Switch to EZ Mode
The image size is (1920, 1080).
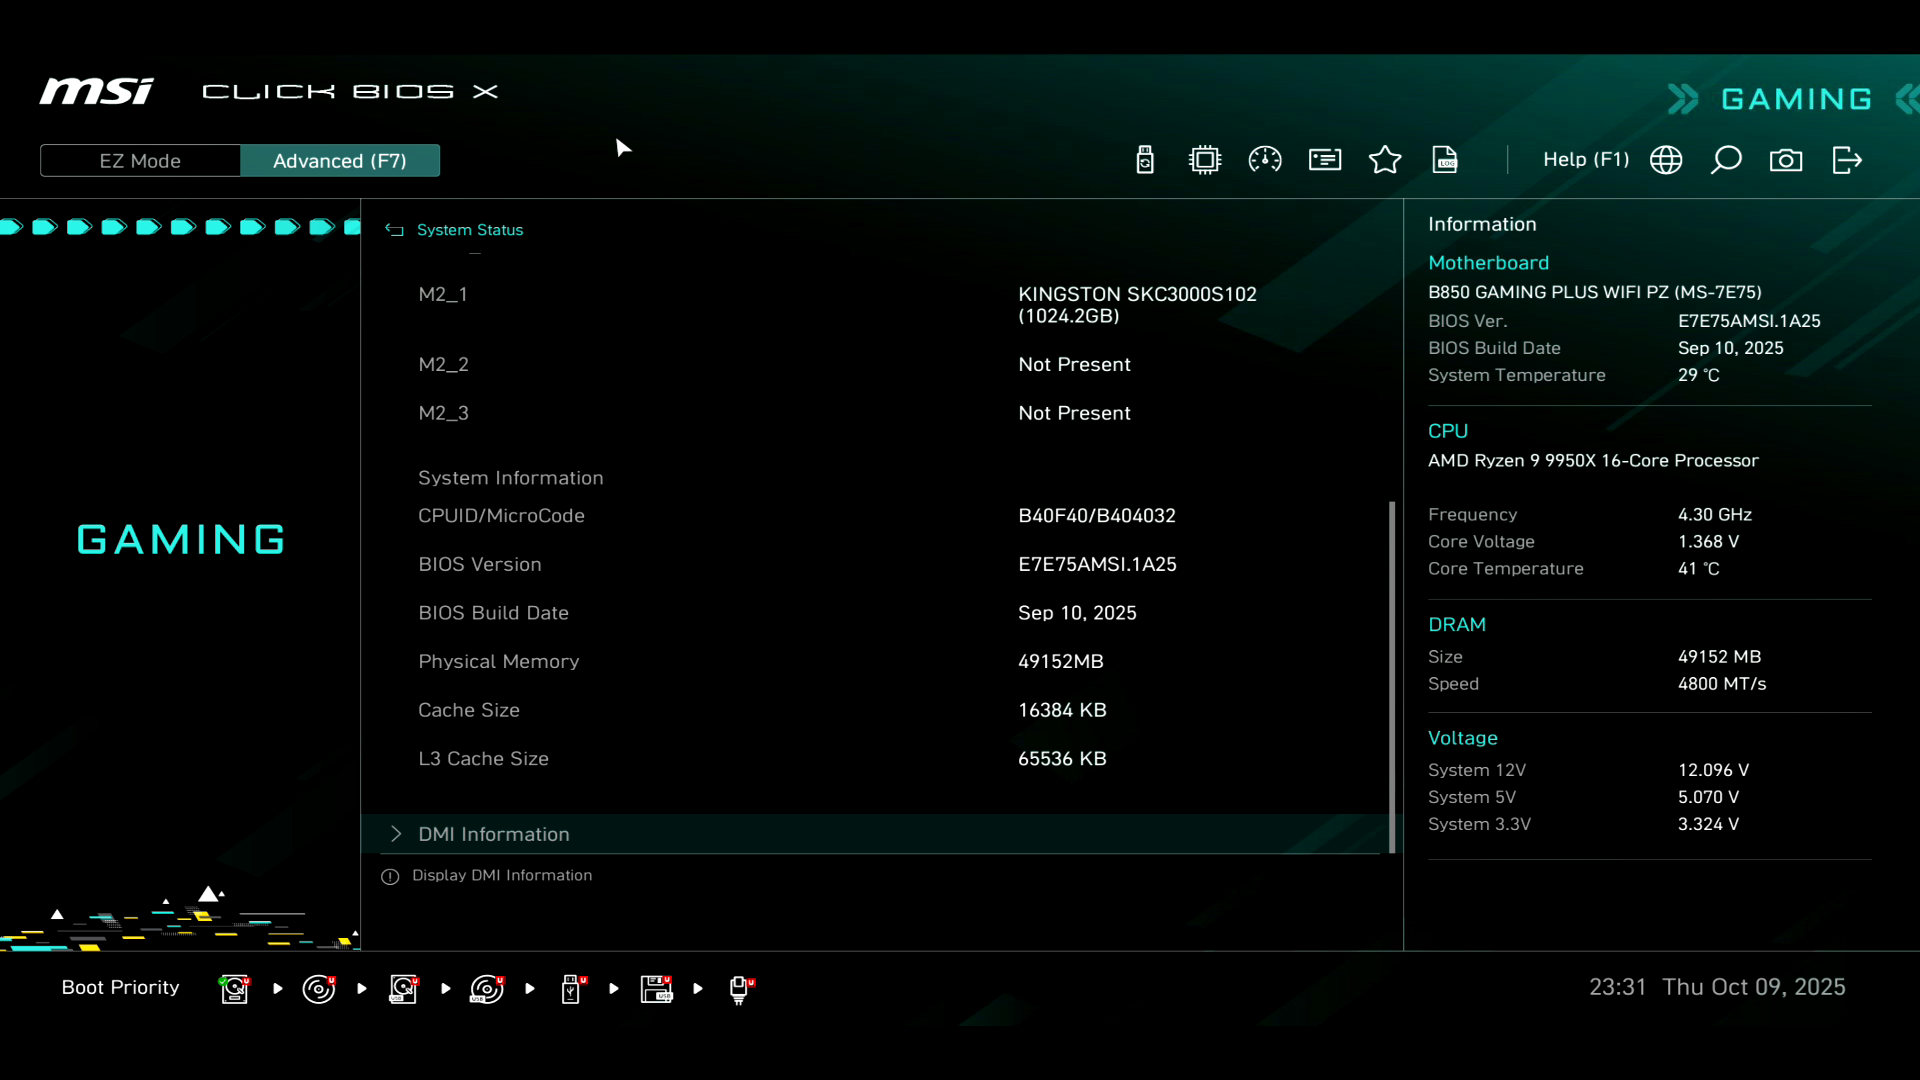coord(140,161)
